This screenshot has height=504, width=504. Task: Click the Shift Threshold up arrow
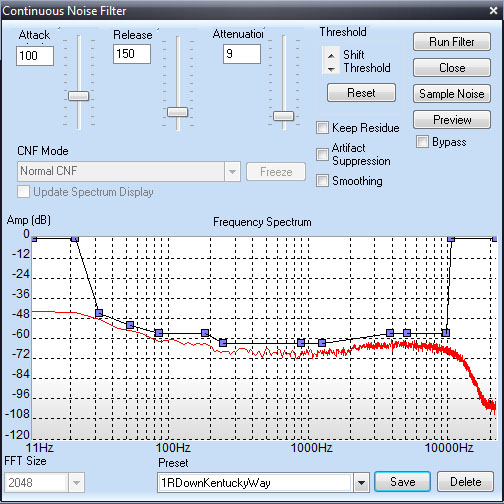pos(331,56)
